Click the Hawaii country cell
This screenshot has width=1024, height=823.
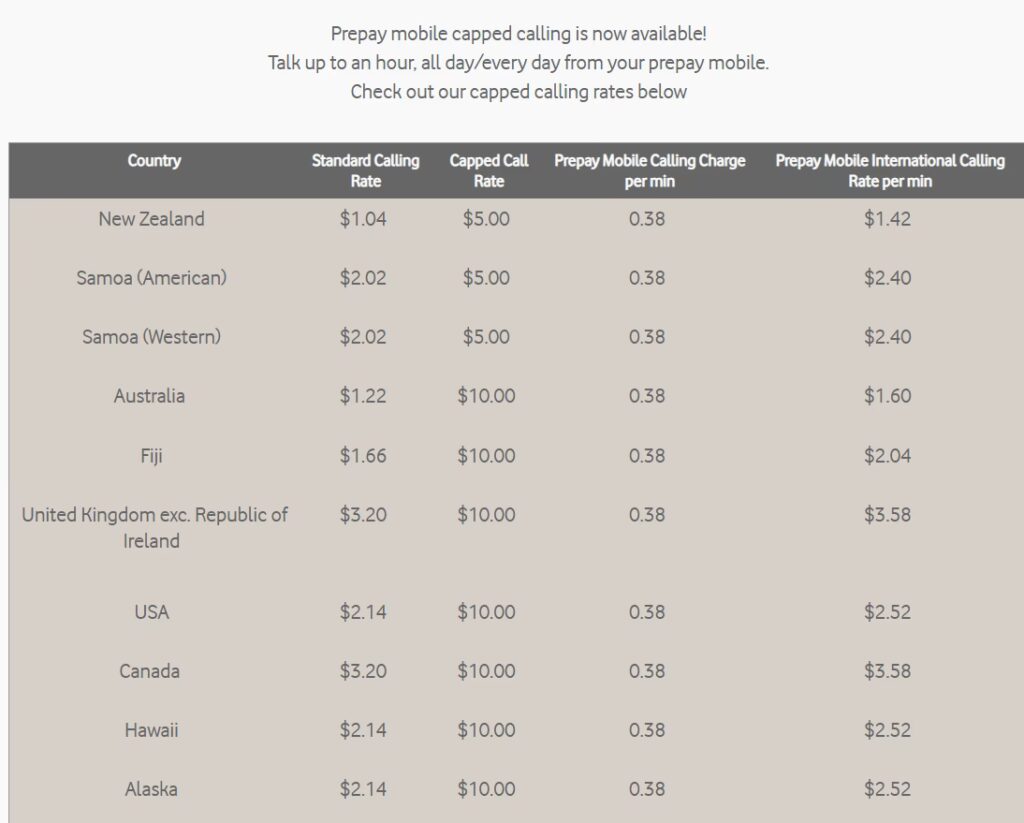[x=151, y=730]
